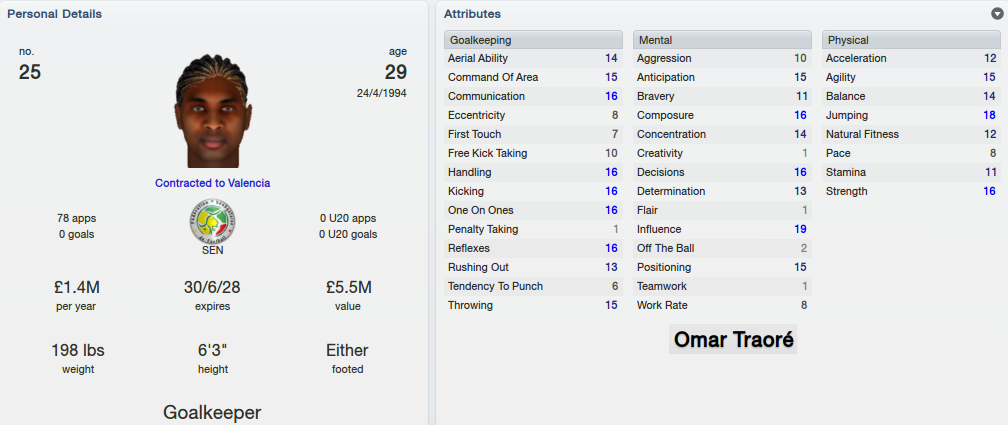Click the Senegal federation badge icon
Viewport: 1008px width, 425px height.
pos(212,221)
